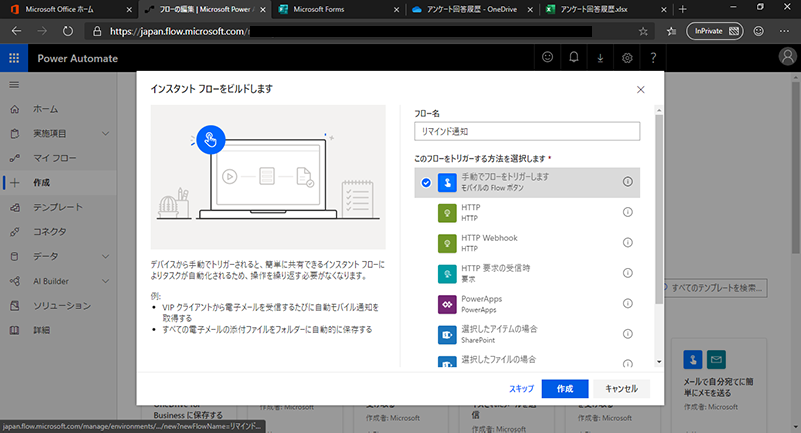Image resolution: width=801 pixels, height=433 pixels.
Task: Select 作成 in sidebar
Action: coord(58,183)
